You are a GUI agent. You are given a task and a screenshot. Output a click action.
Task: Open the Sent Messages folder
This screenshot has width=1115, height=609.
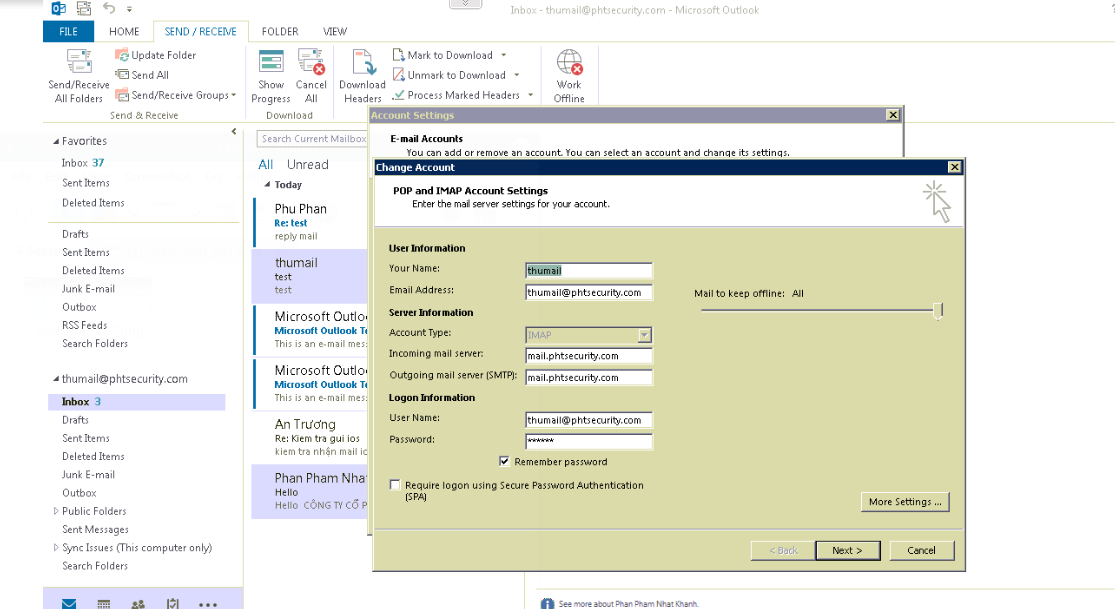[x=95, y=529]
